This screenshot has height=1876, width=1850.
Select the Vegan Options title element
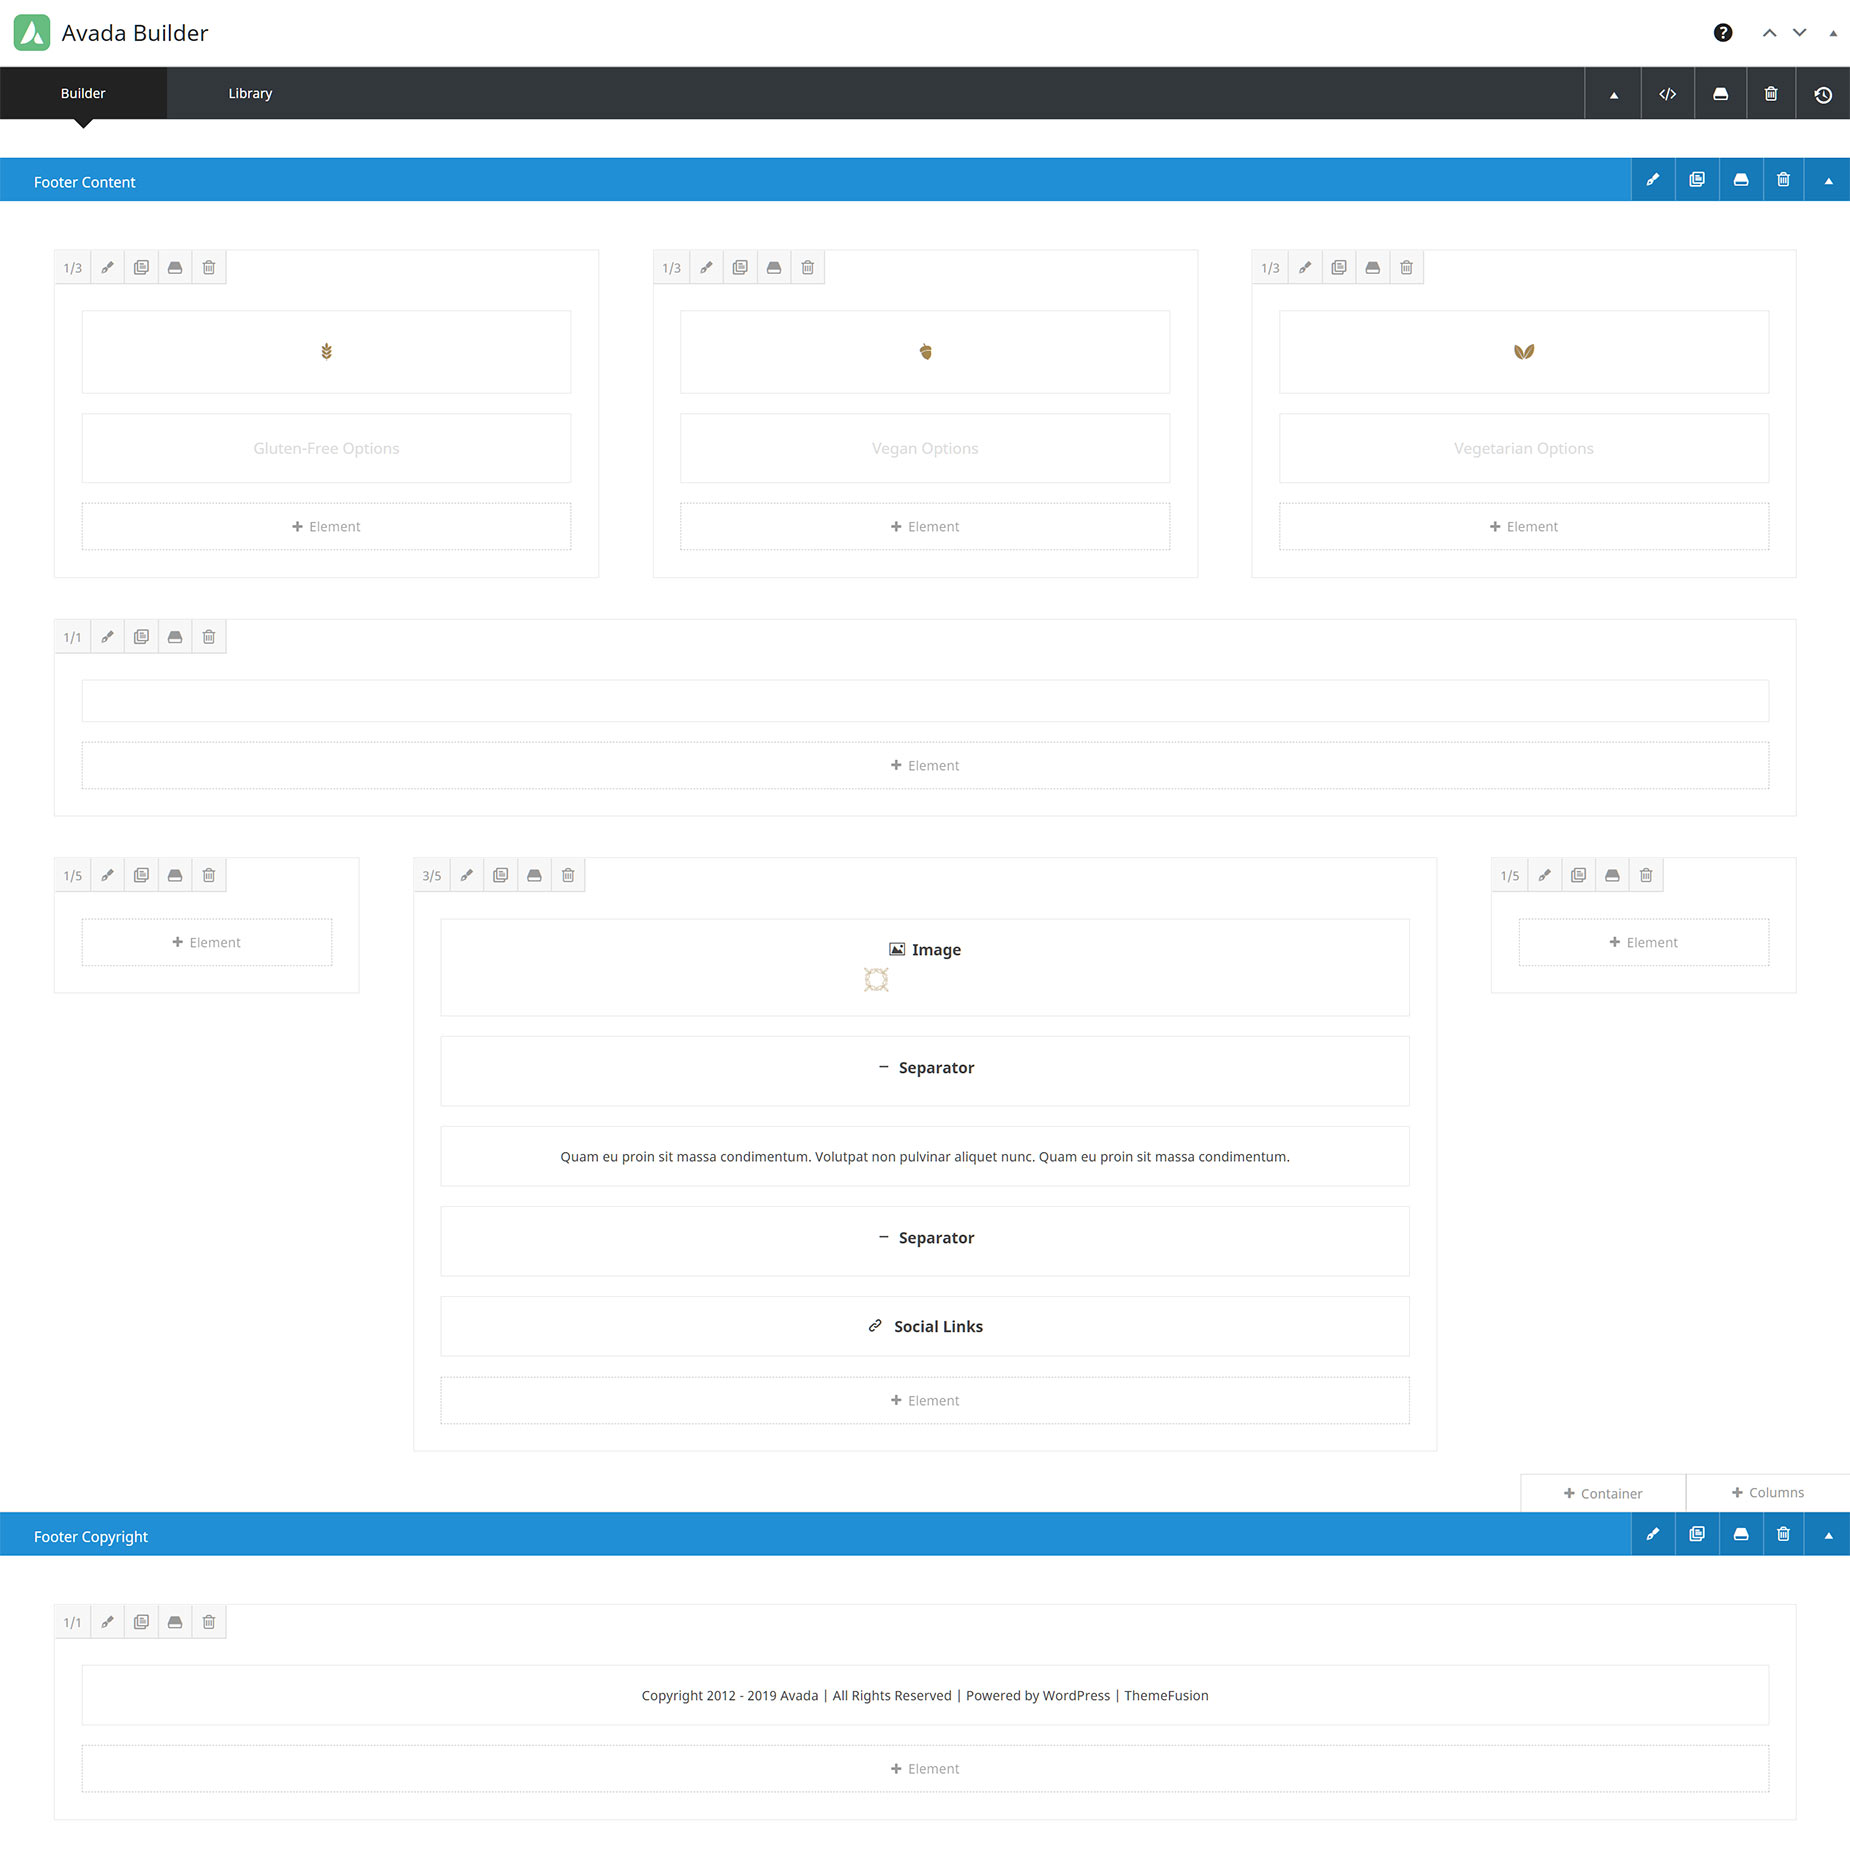click(x=925, y=448)
